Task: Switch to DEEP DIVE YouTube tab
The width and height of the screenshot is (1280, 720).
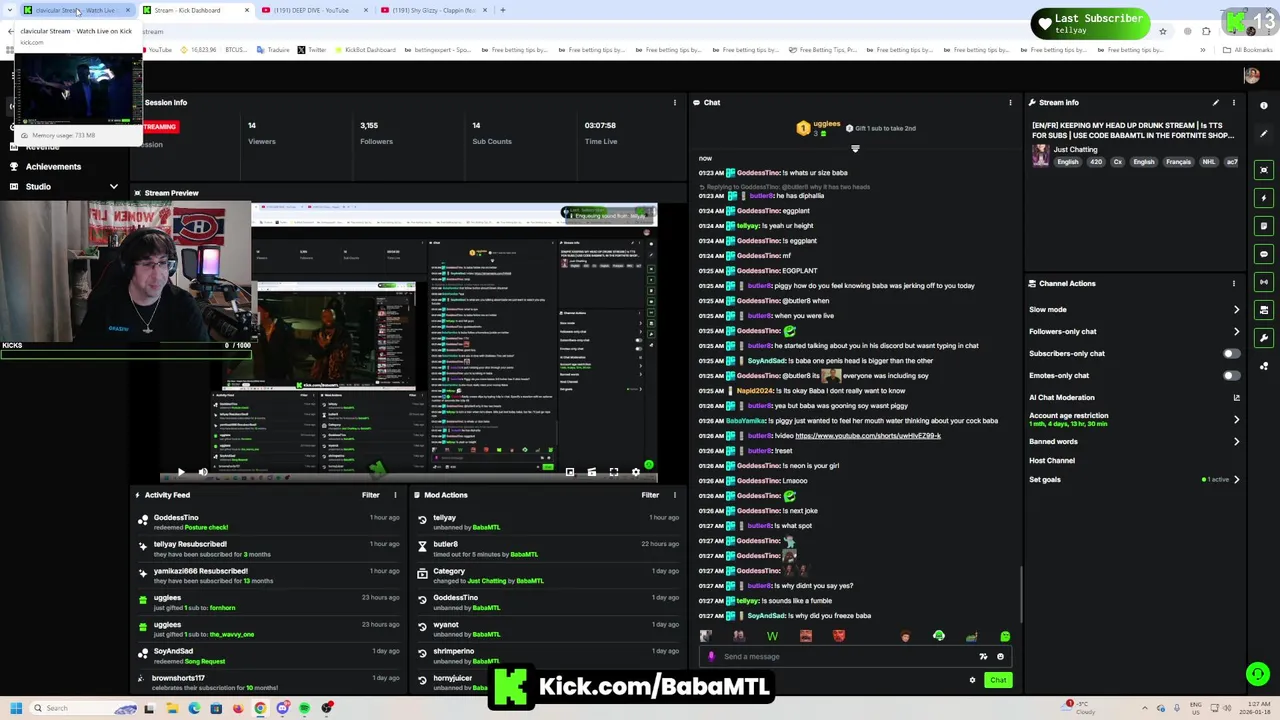Action: (313, 10)
